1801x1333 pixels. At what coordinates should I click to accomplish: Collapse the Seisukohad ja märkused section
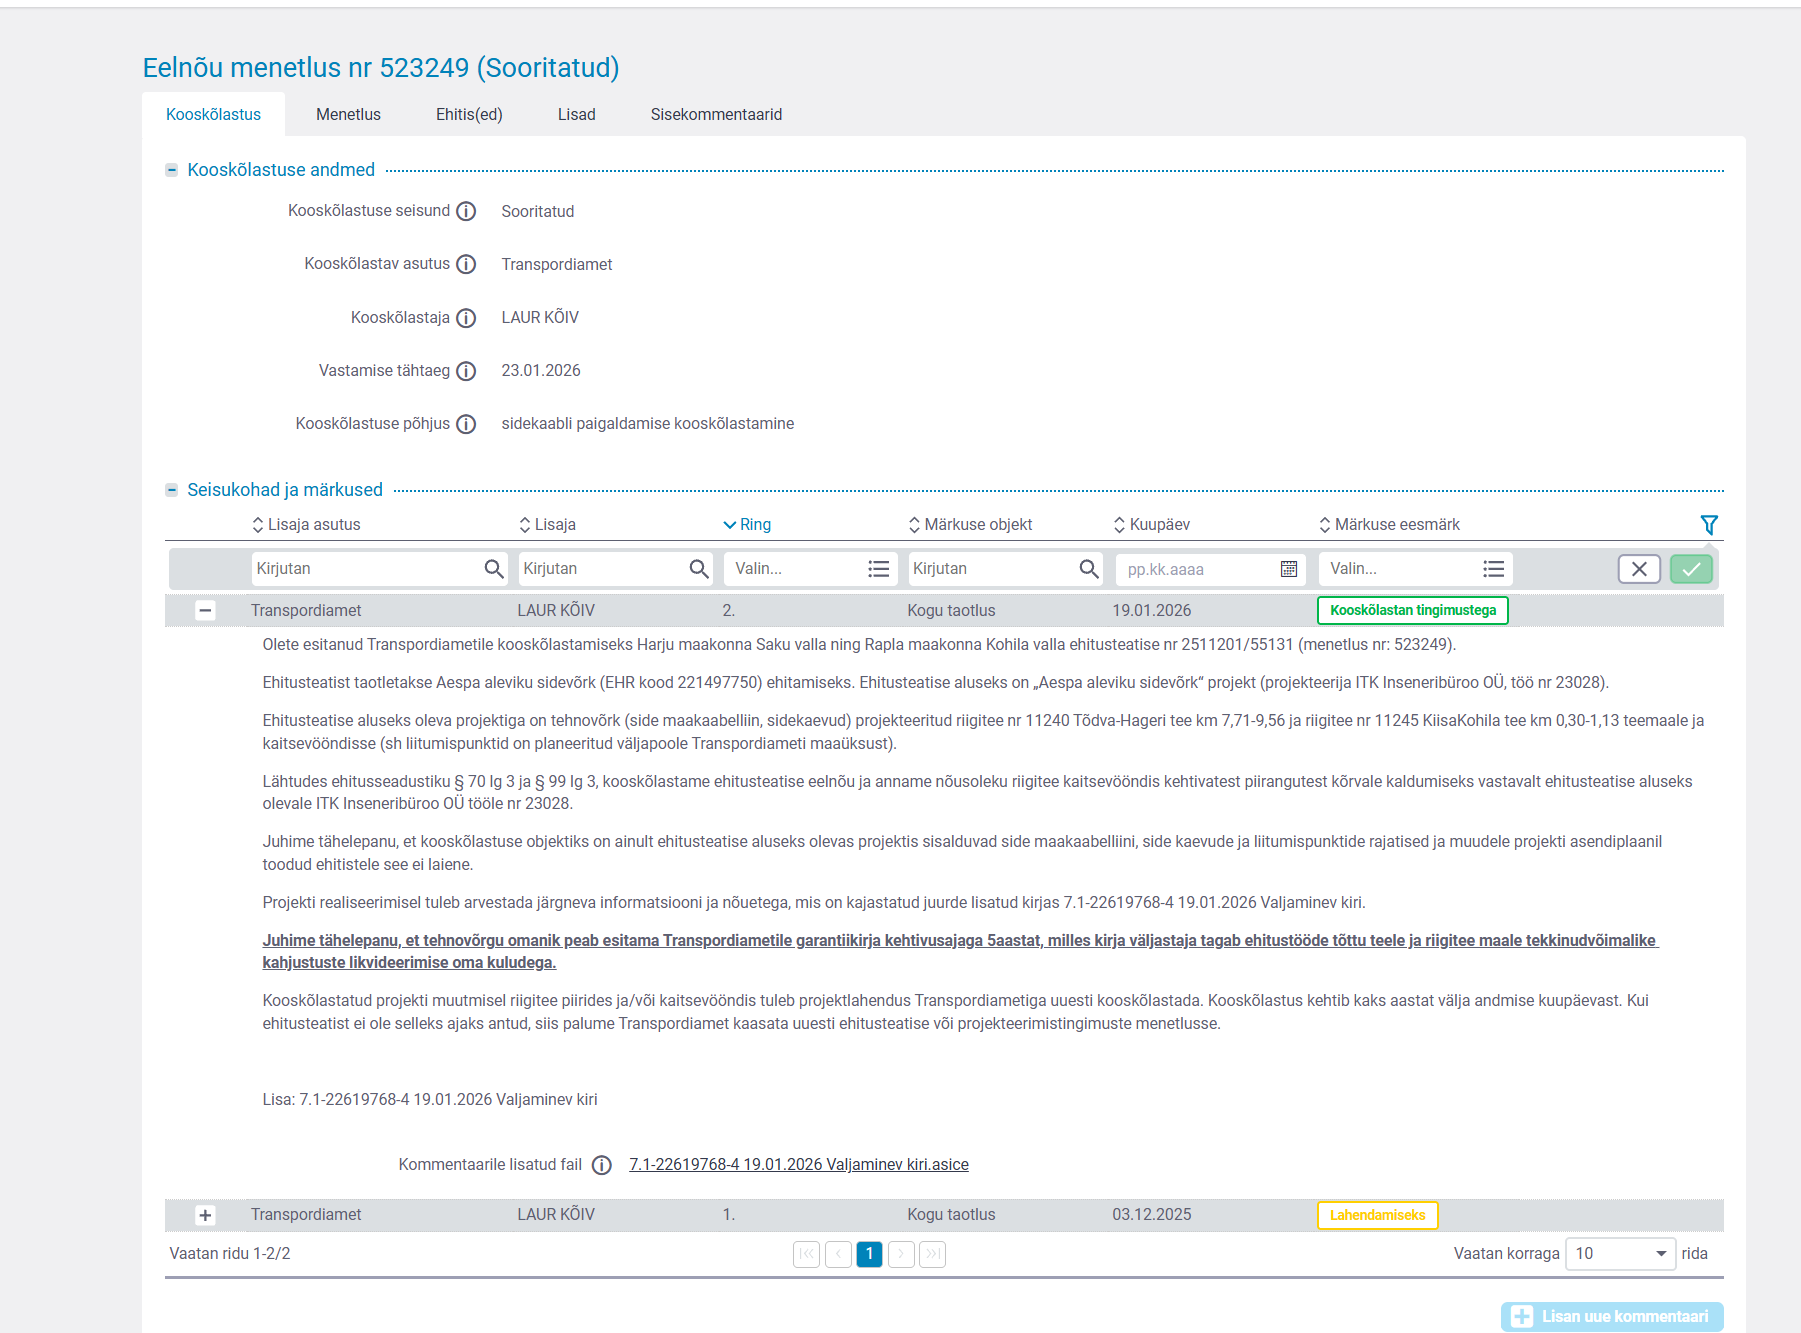tap(172, 490)
